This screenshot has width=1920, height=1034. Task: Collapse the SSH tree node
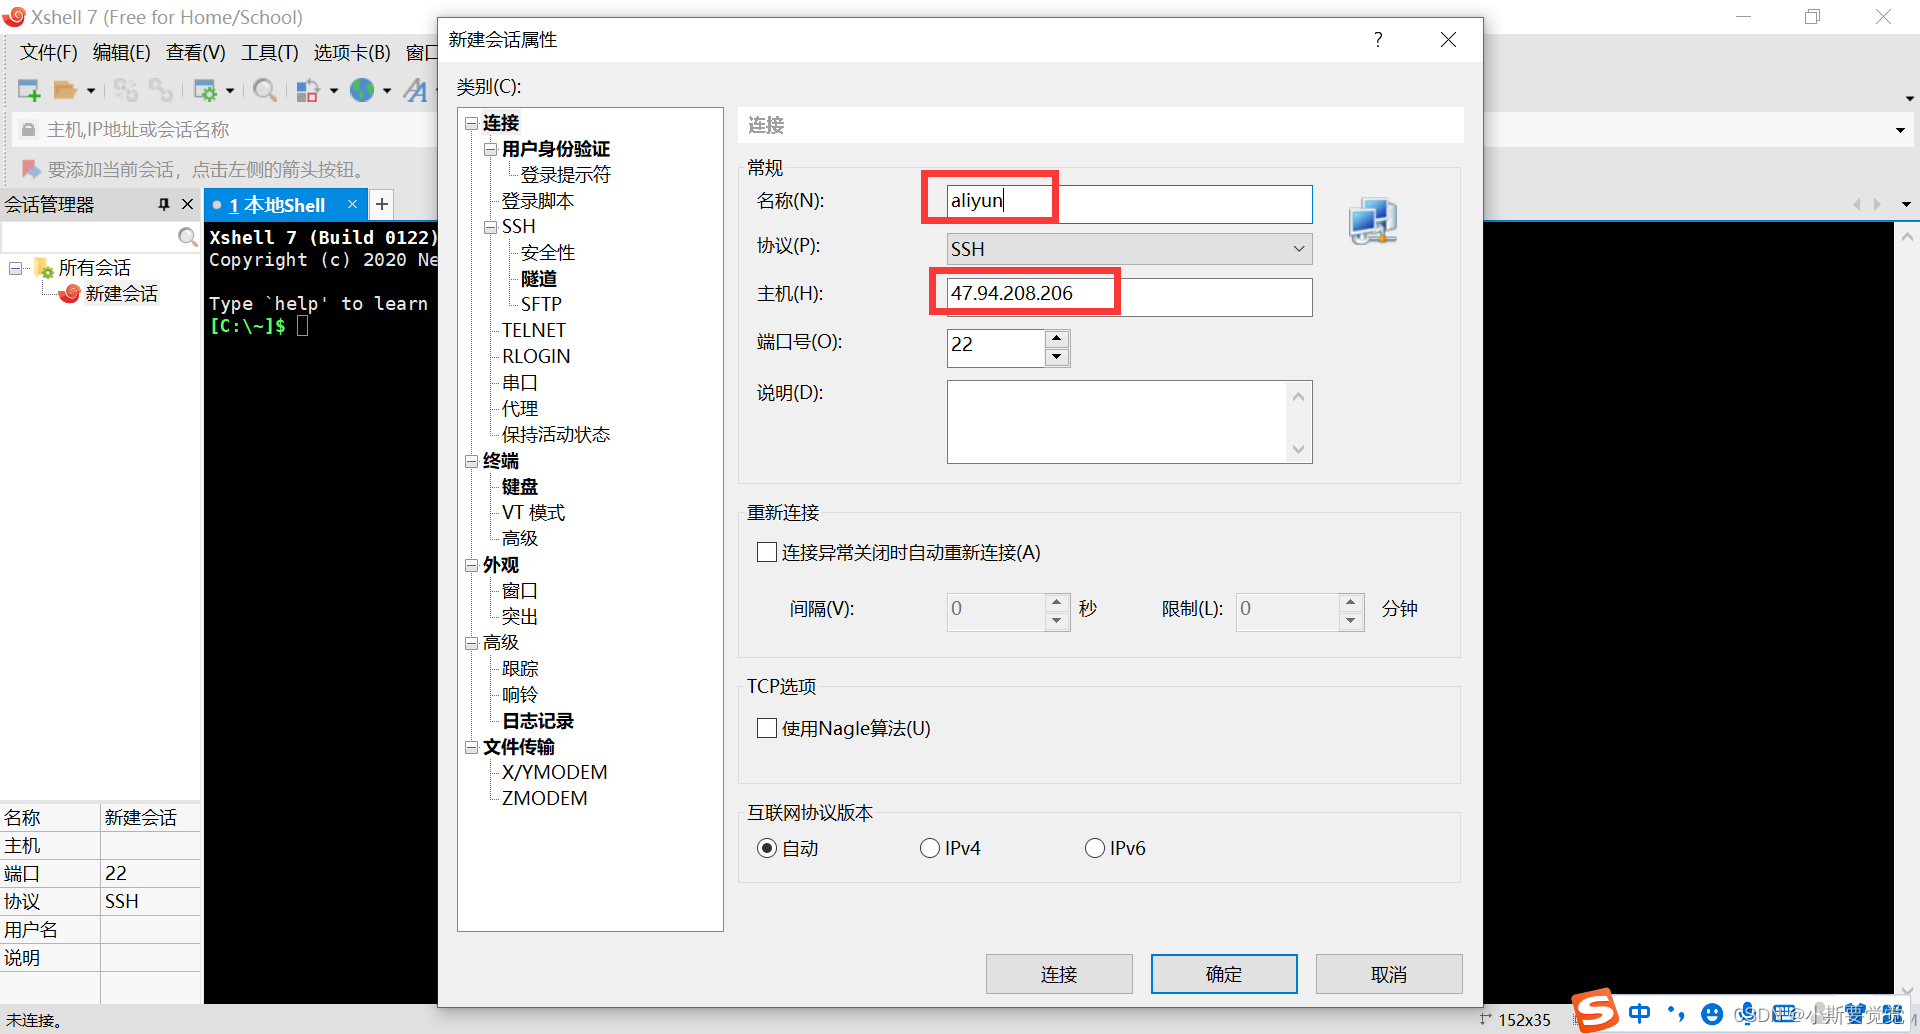pos(490,227)
